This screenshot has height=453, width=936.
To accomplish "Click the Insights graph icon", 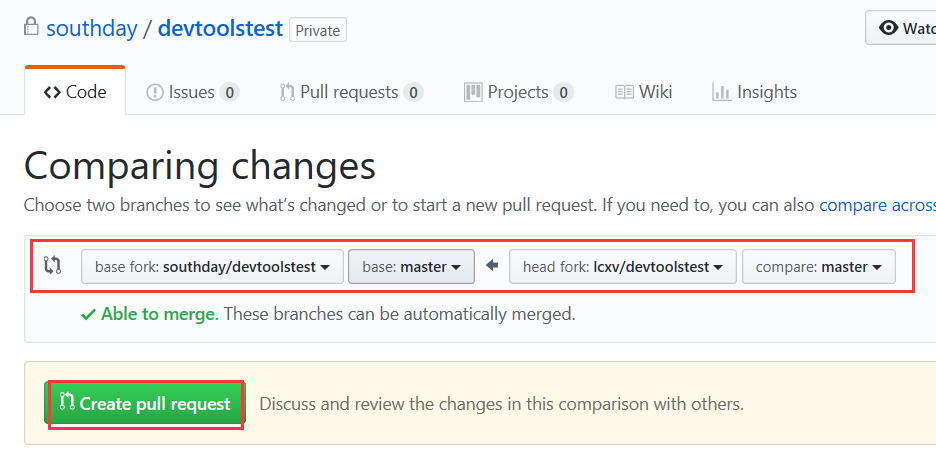I will tap(721, 93).
